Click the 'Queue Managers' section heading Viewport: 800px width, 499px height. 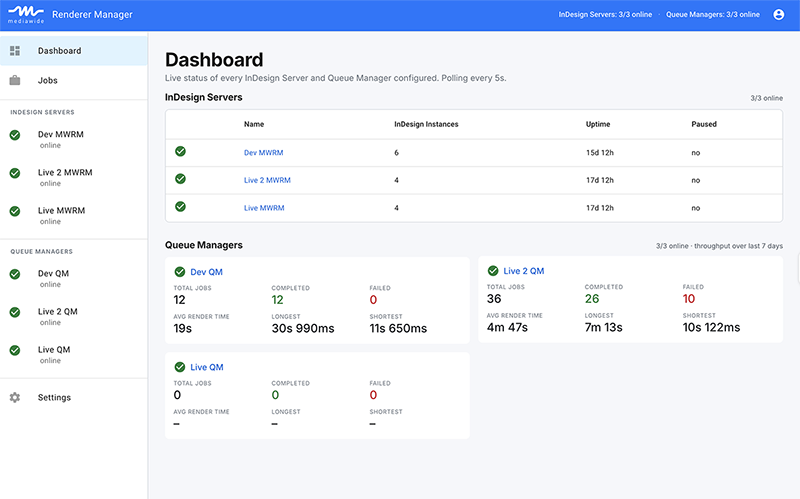coord(204,245)
